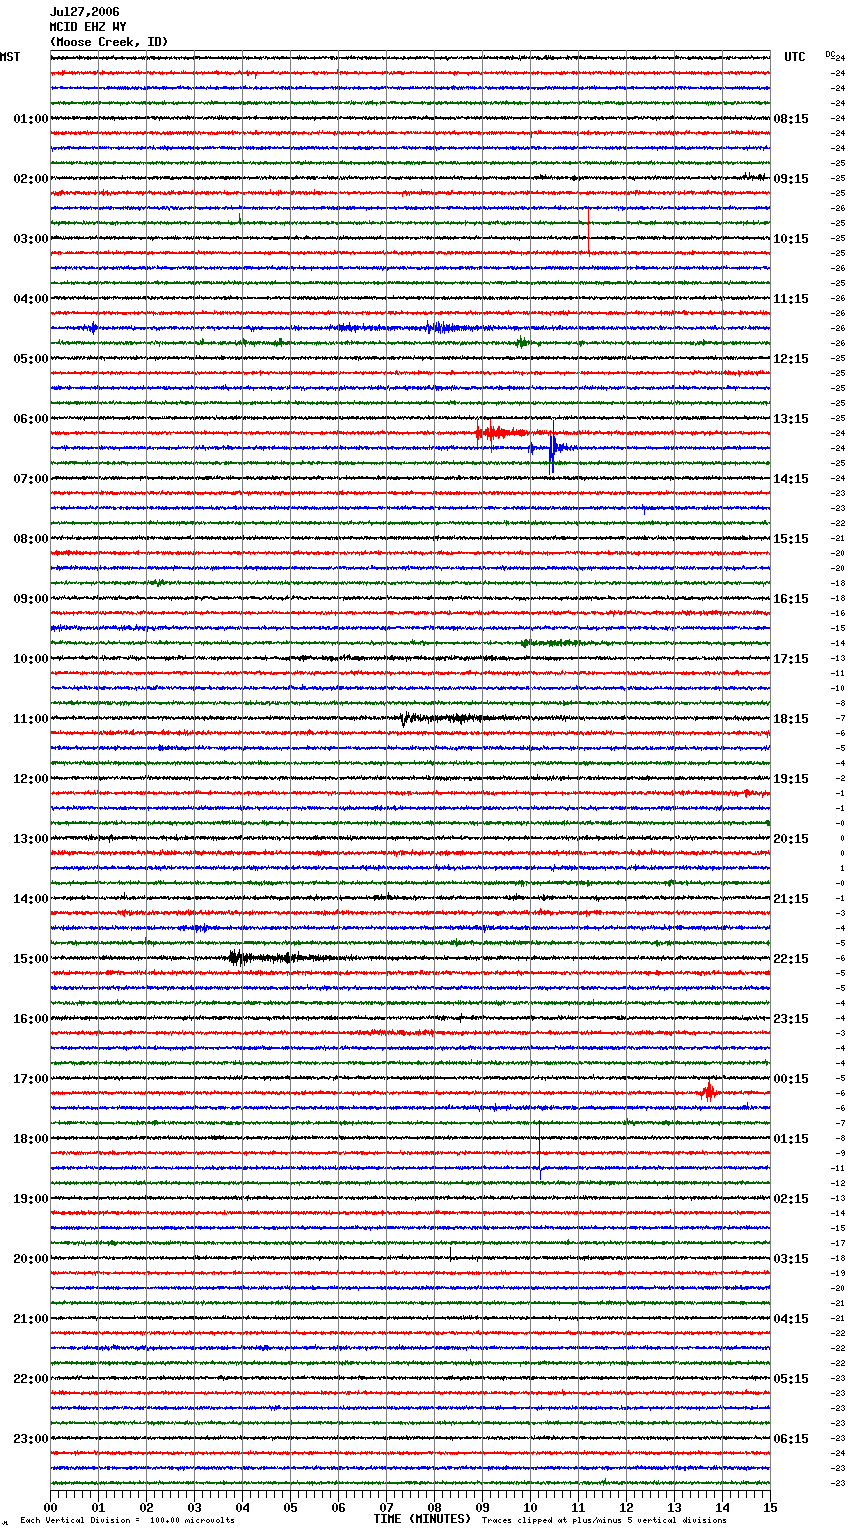Select the 02:00 MST hour label
This screenshot has width=850, height=1534.
coord(30,179)
